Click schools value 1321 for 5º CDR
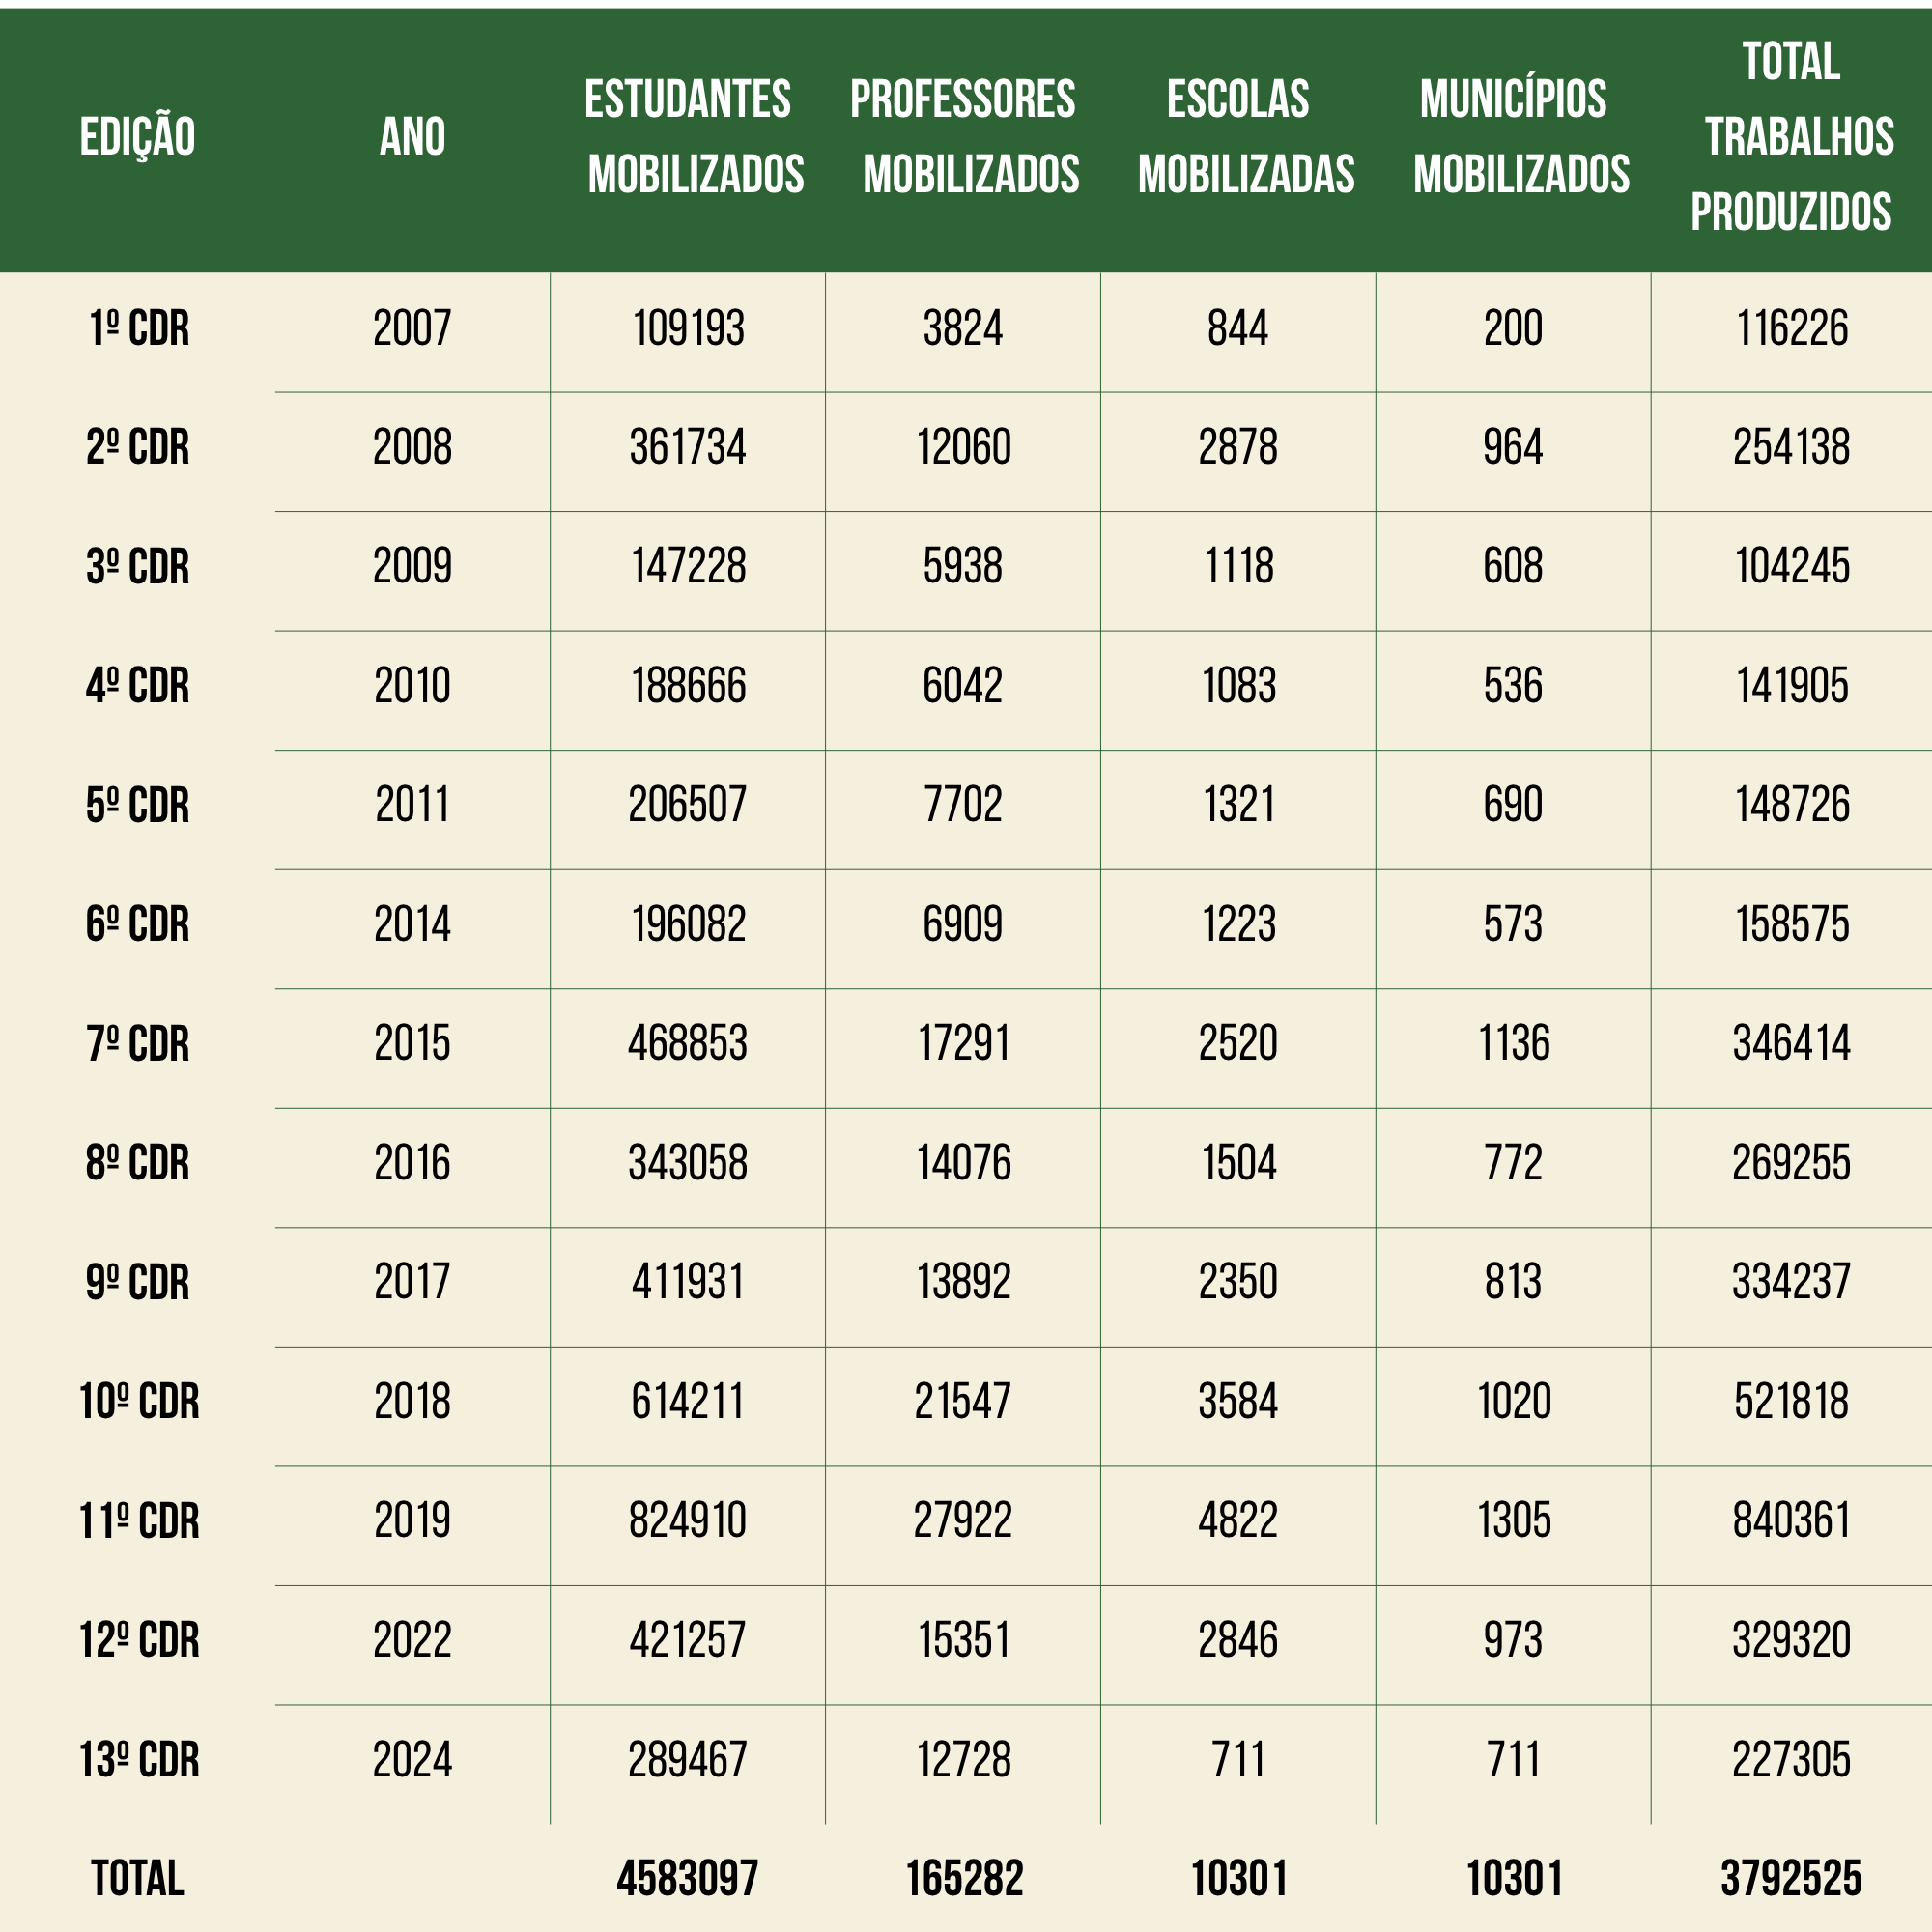 [x=1238, y=806]
